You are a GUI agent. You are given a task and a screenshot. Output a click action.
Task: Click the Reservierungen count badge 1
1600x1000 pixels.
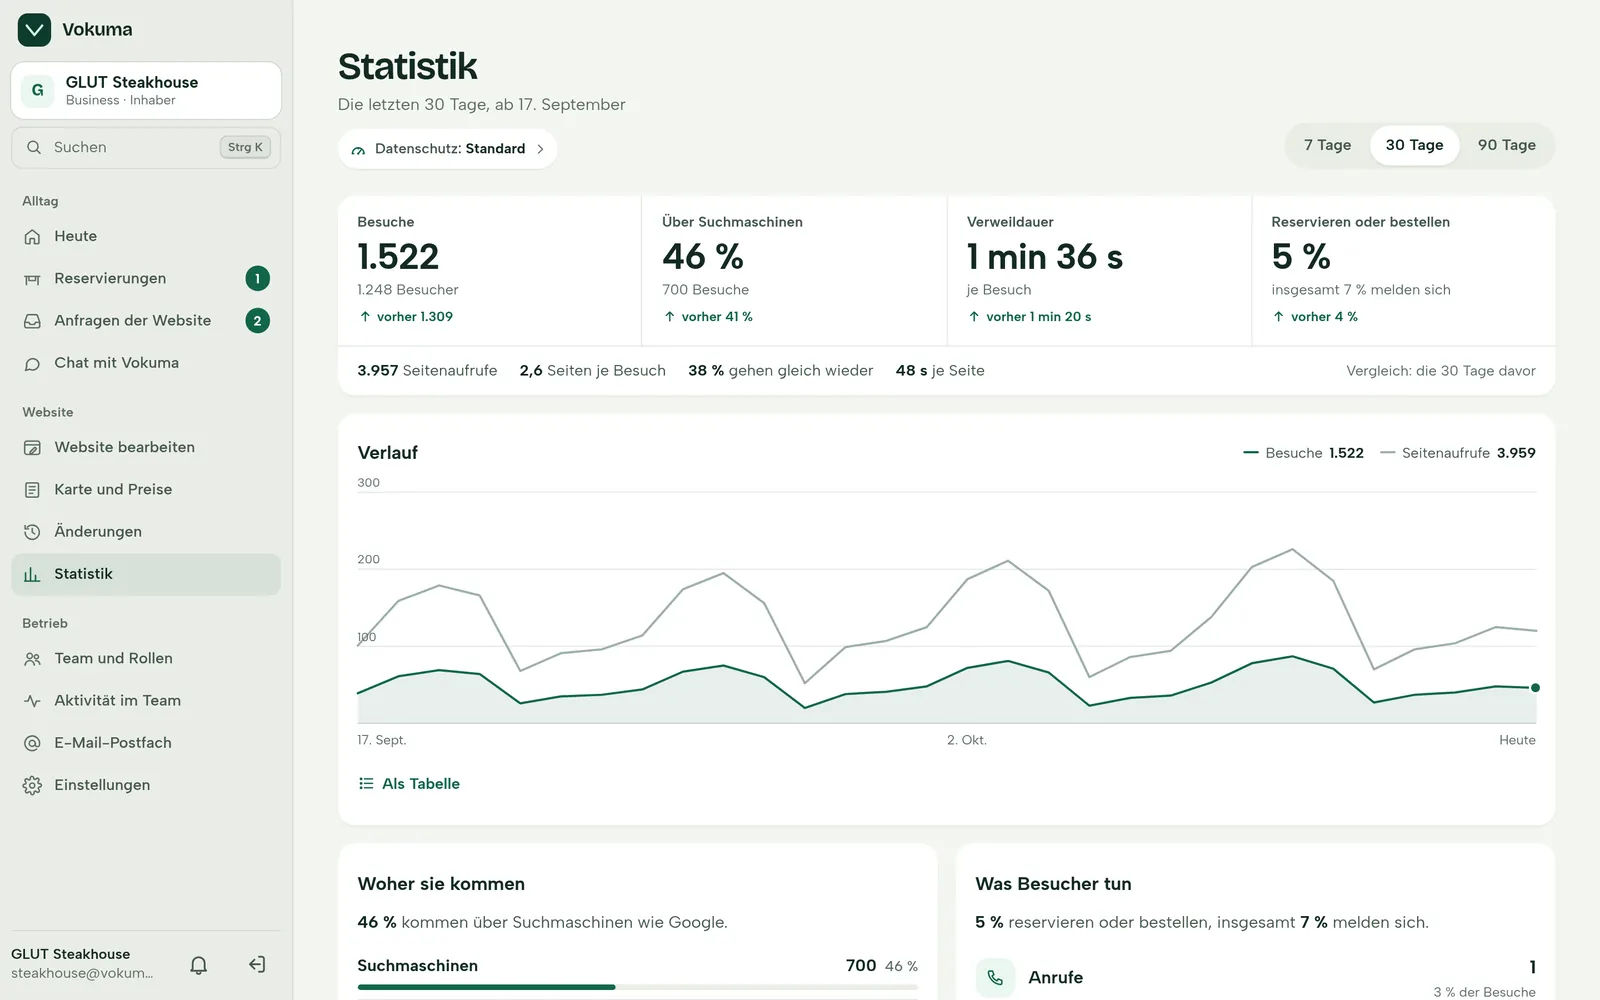tap(257, 279)
